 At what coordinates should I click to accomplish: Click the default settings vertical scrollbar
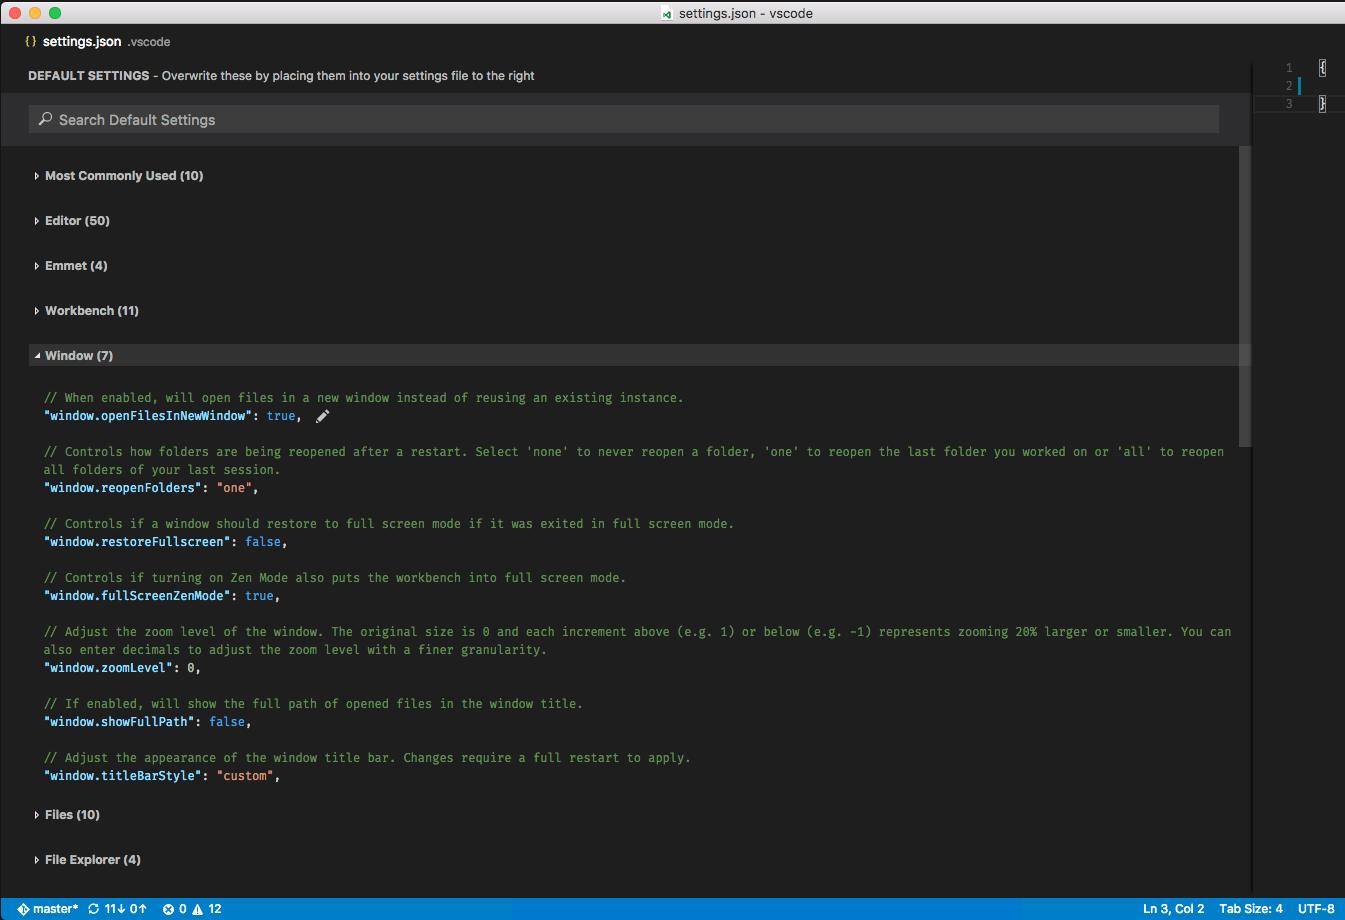click(1245, 296)
